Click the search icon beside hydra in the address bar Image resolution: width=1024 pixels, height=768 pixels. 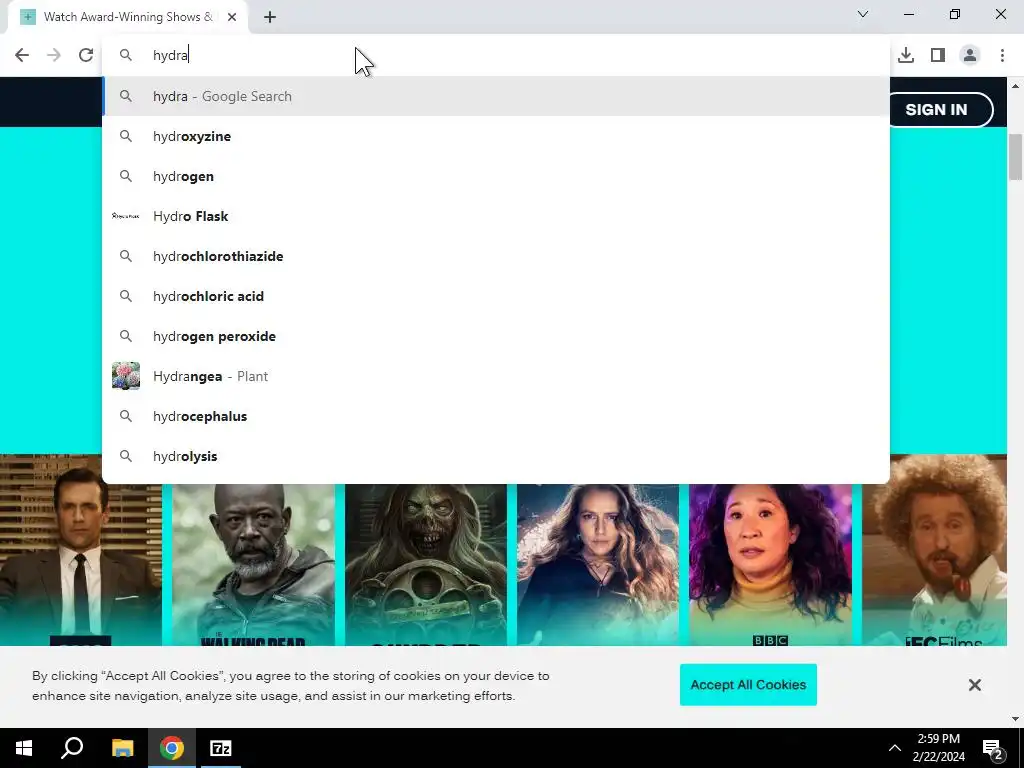(125, 56)
